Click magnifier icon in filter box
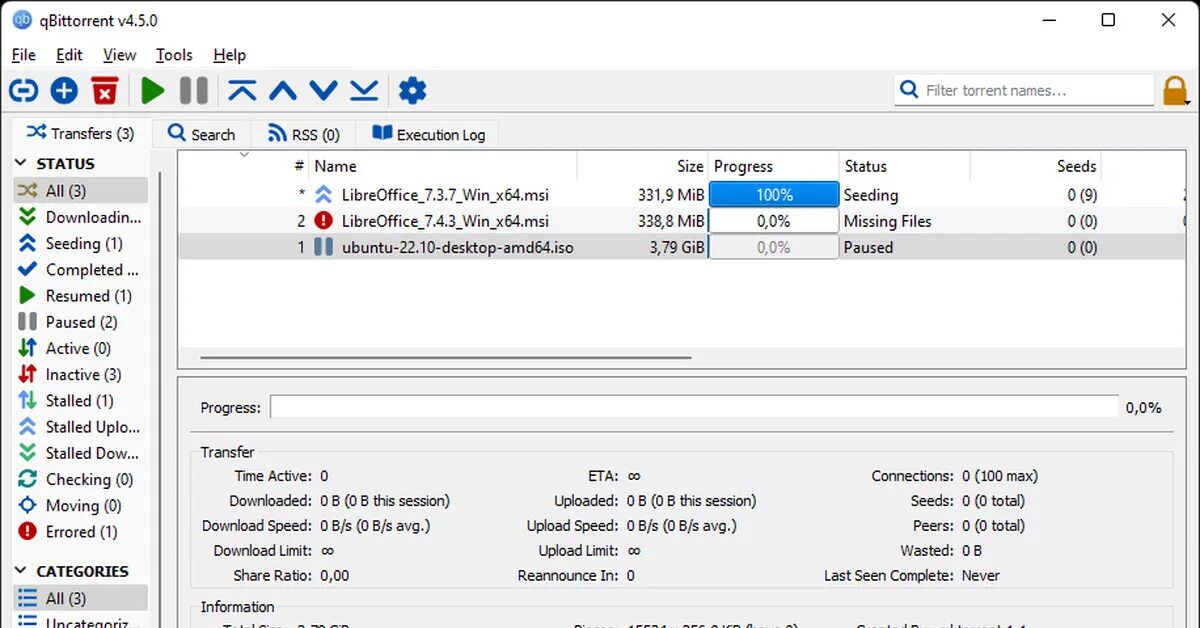 click(909, 90)
